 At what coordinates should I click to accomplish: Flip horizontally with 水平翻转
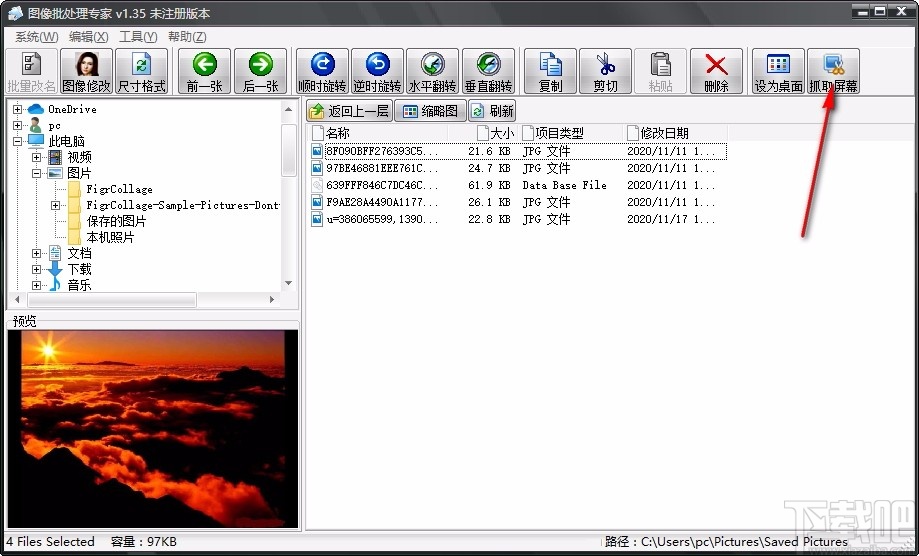click(433, 71)
